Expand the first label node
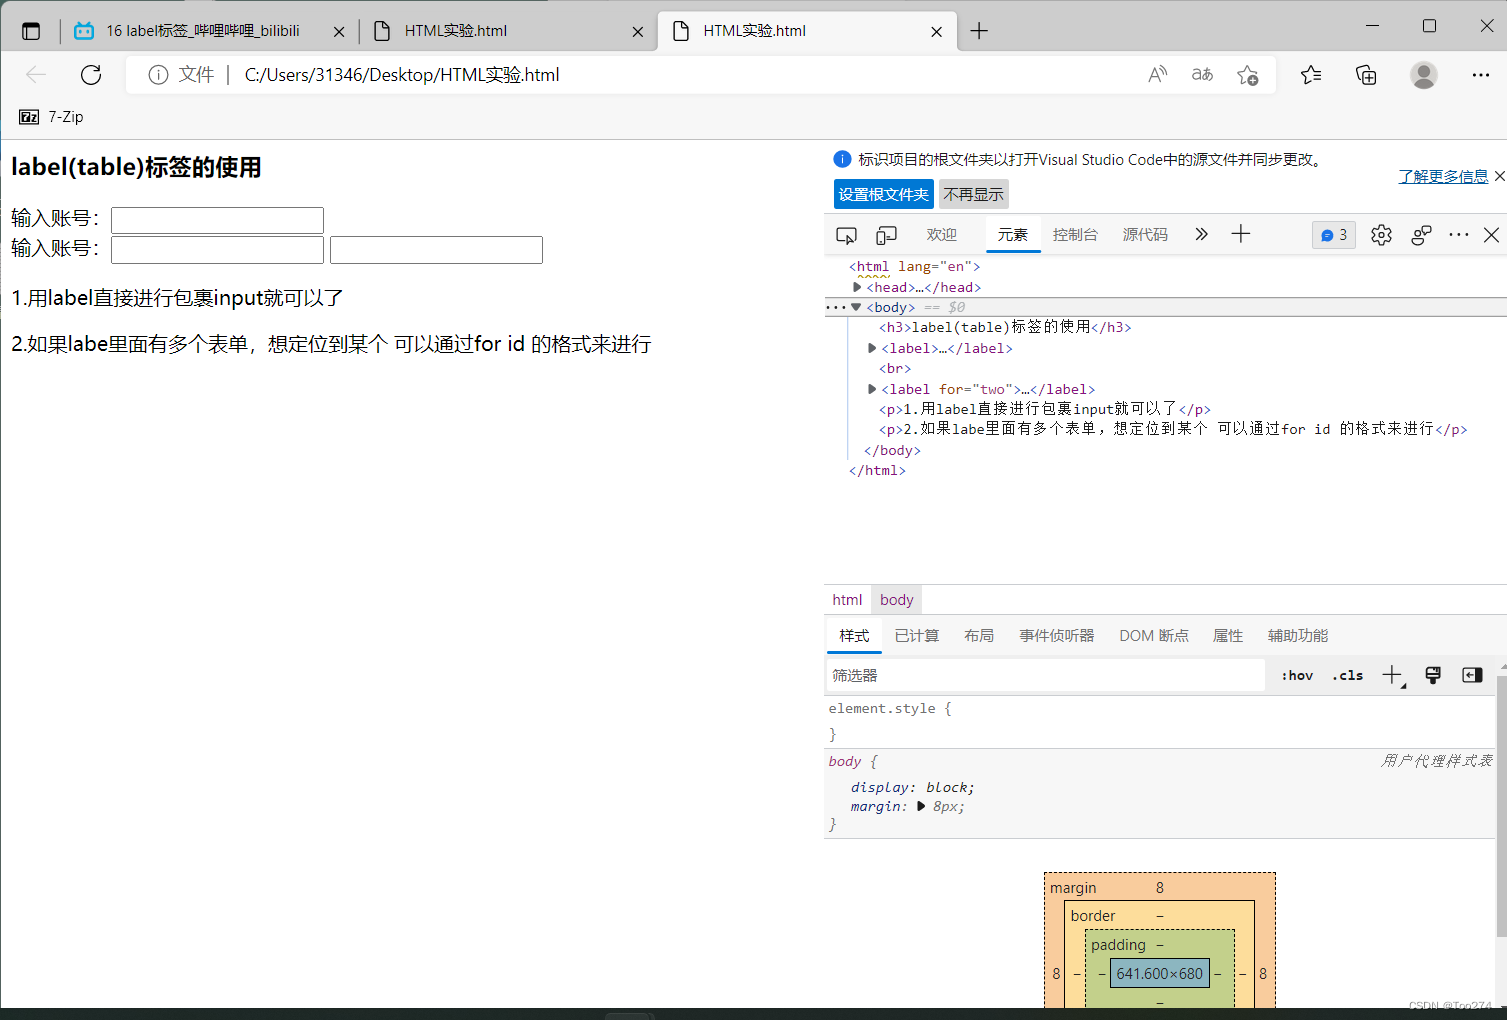1507x1020 pixels. pyautogui.click(x=872, y=348)
